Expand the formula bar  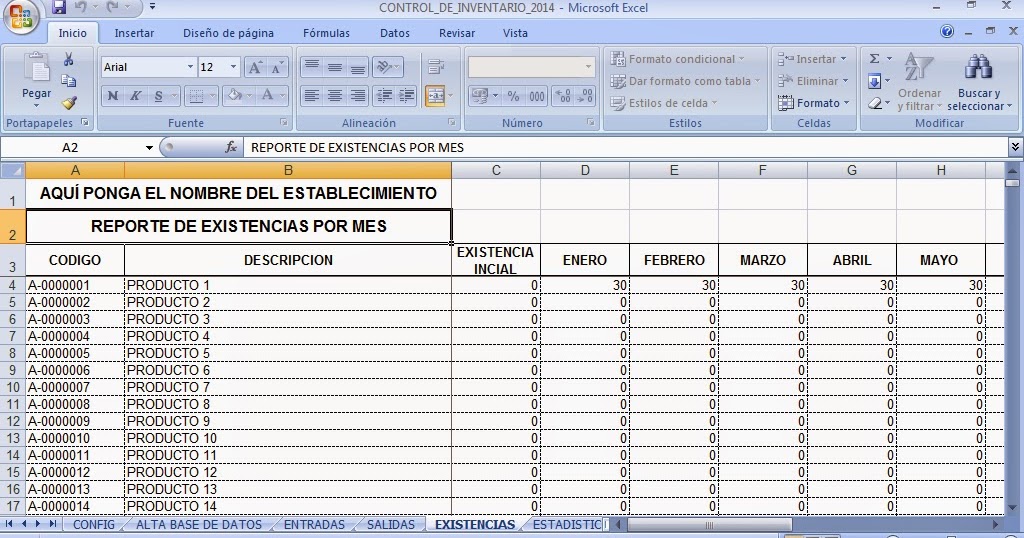coord(1015,147)
